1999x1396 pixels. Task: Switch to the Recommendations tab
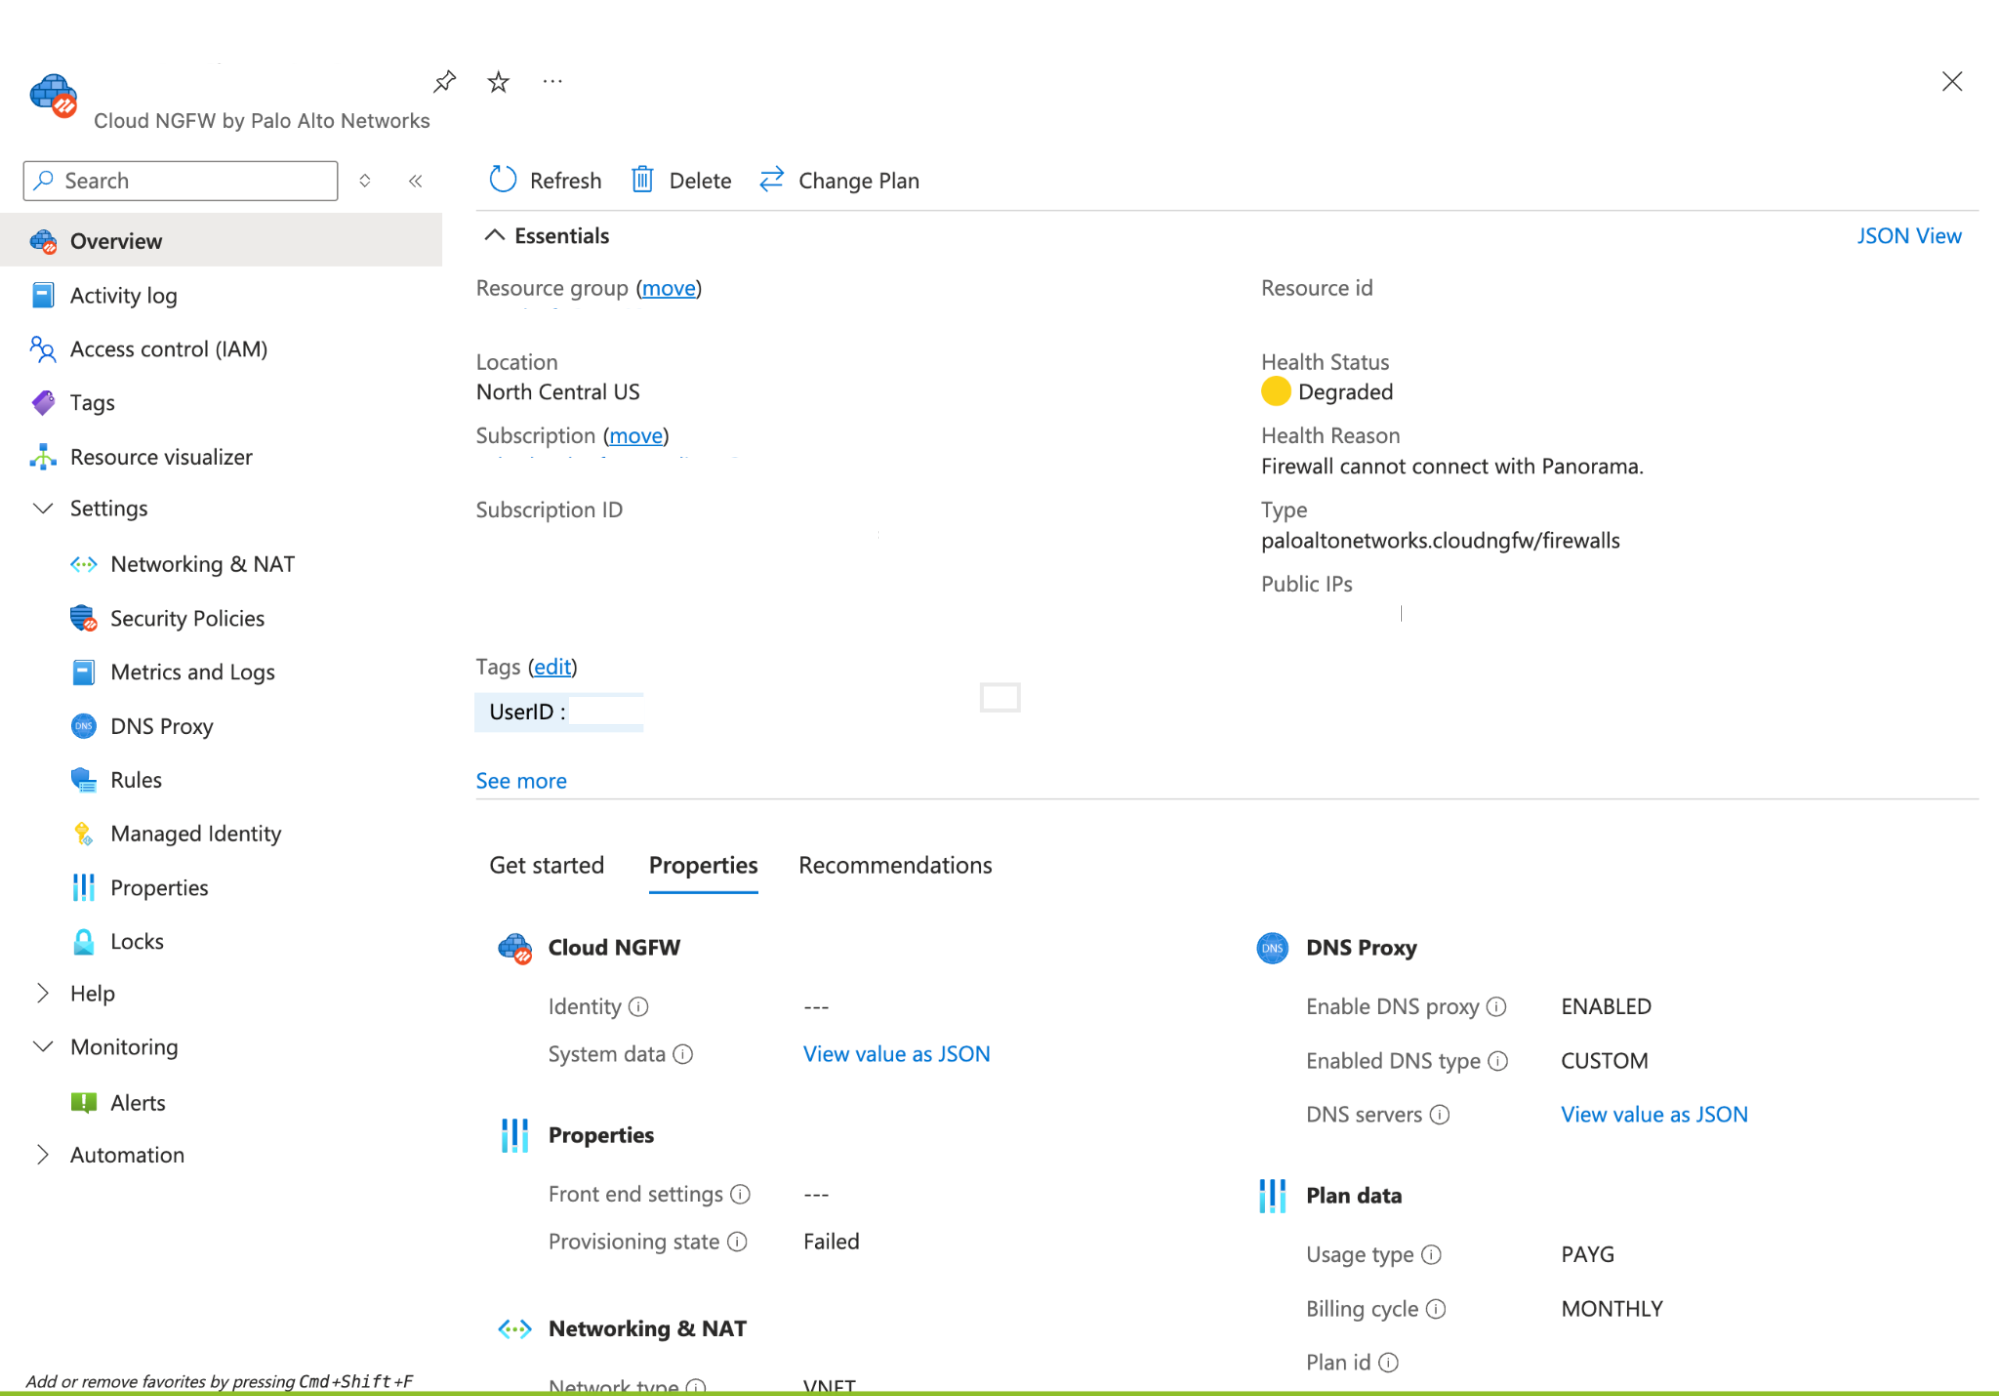point(895,865)
